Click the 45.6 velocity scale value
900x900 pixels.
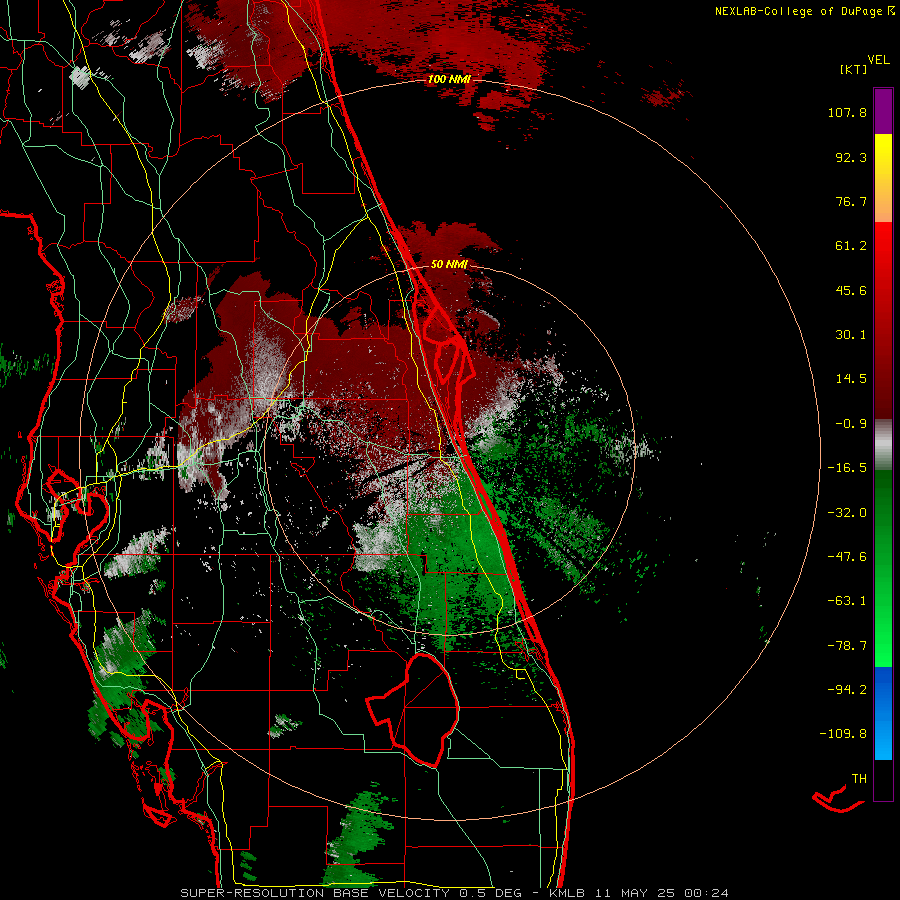851,290
